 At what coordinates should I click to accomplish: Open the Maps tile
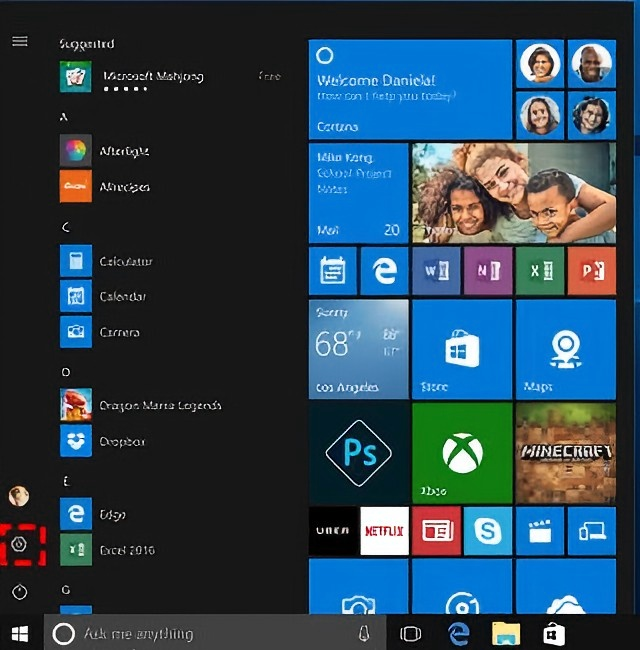coord(565,349)
